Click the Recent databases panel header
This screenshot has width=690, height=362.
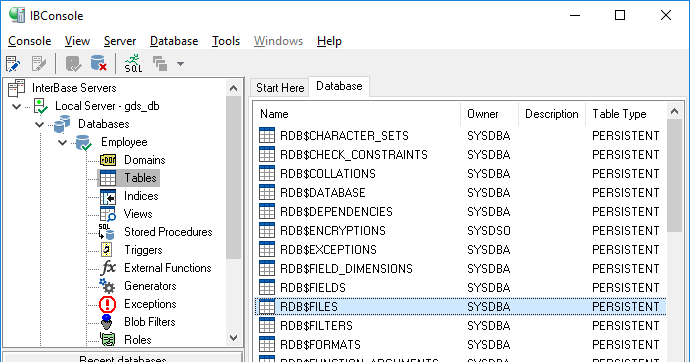point(123,357)
